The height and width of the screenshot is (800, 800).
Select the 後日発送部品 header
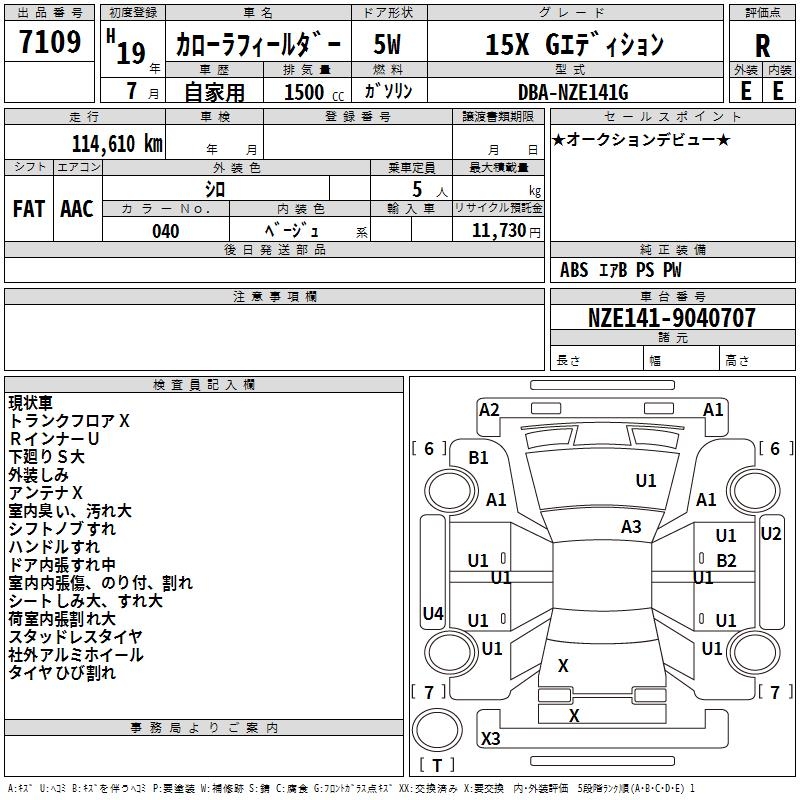[274, 249]
